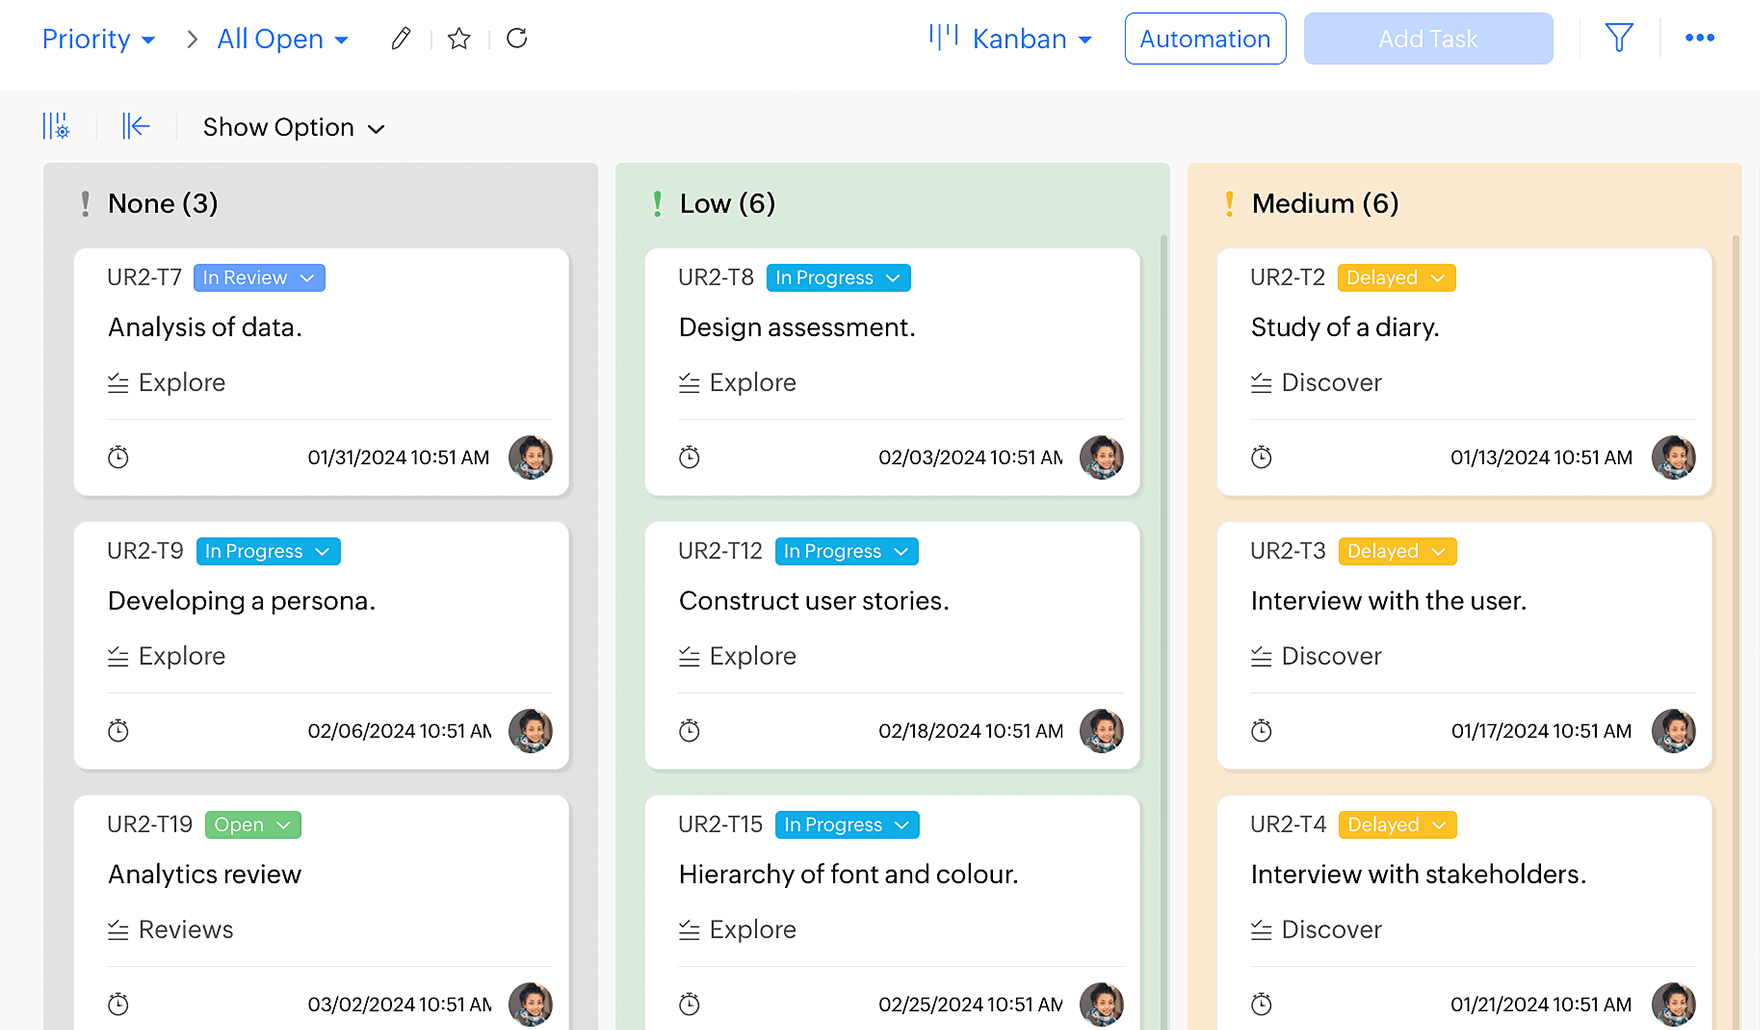Click timer icon on Analysis of data card
This screenshot has height=1030, width=1760.
(x=118, y=458)
